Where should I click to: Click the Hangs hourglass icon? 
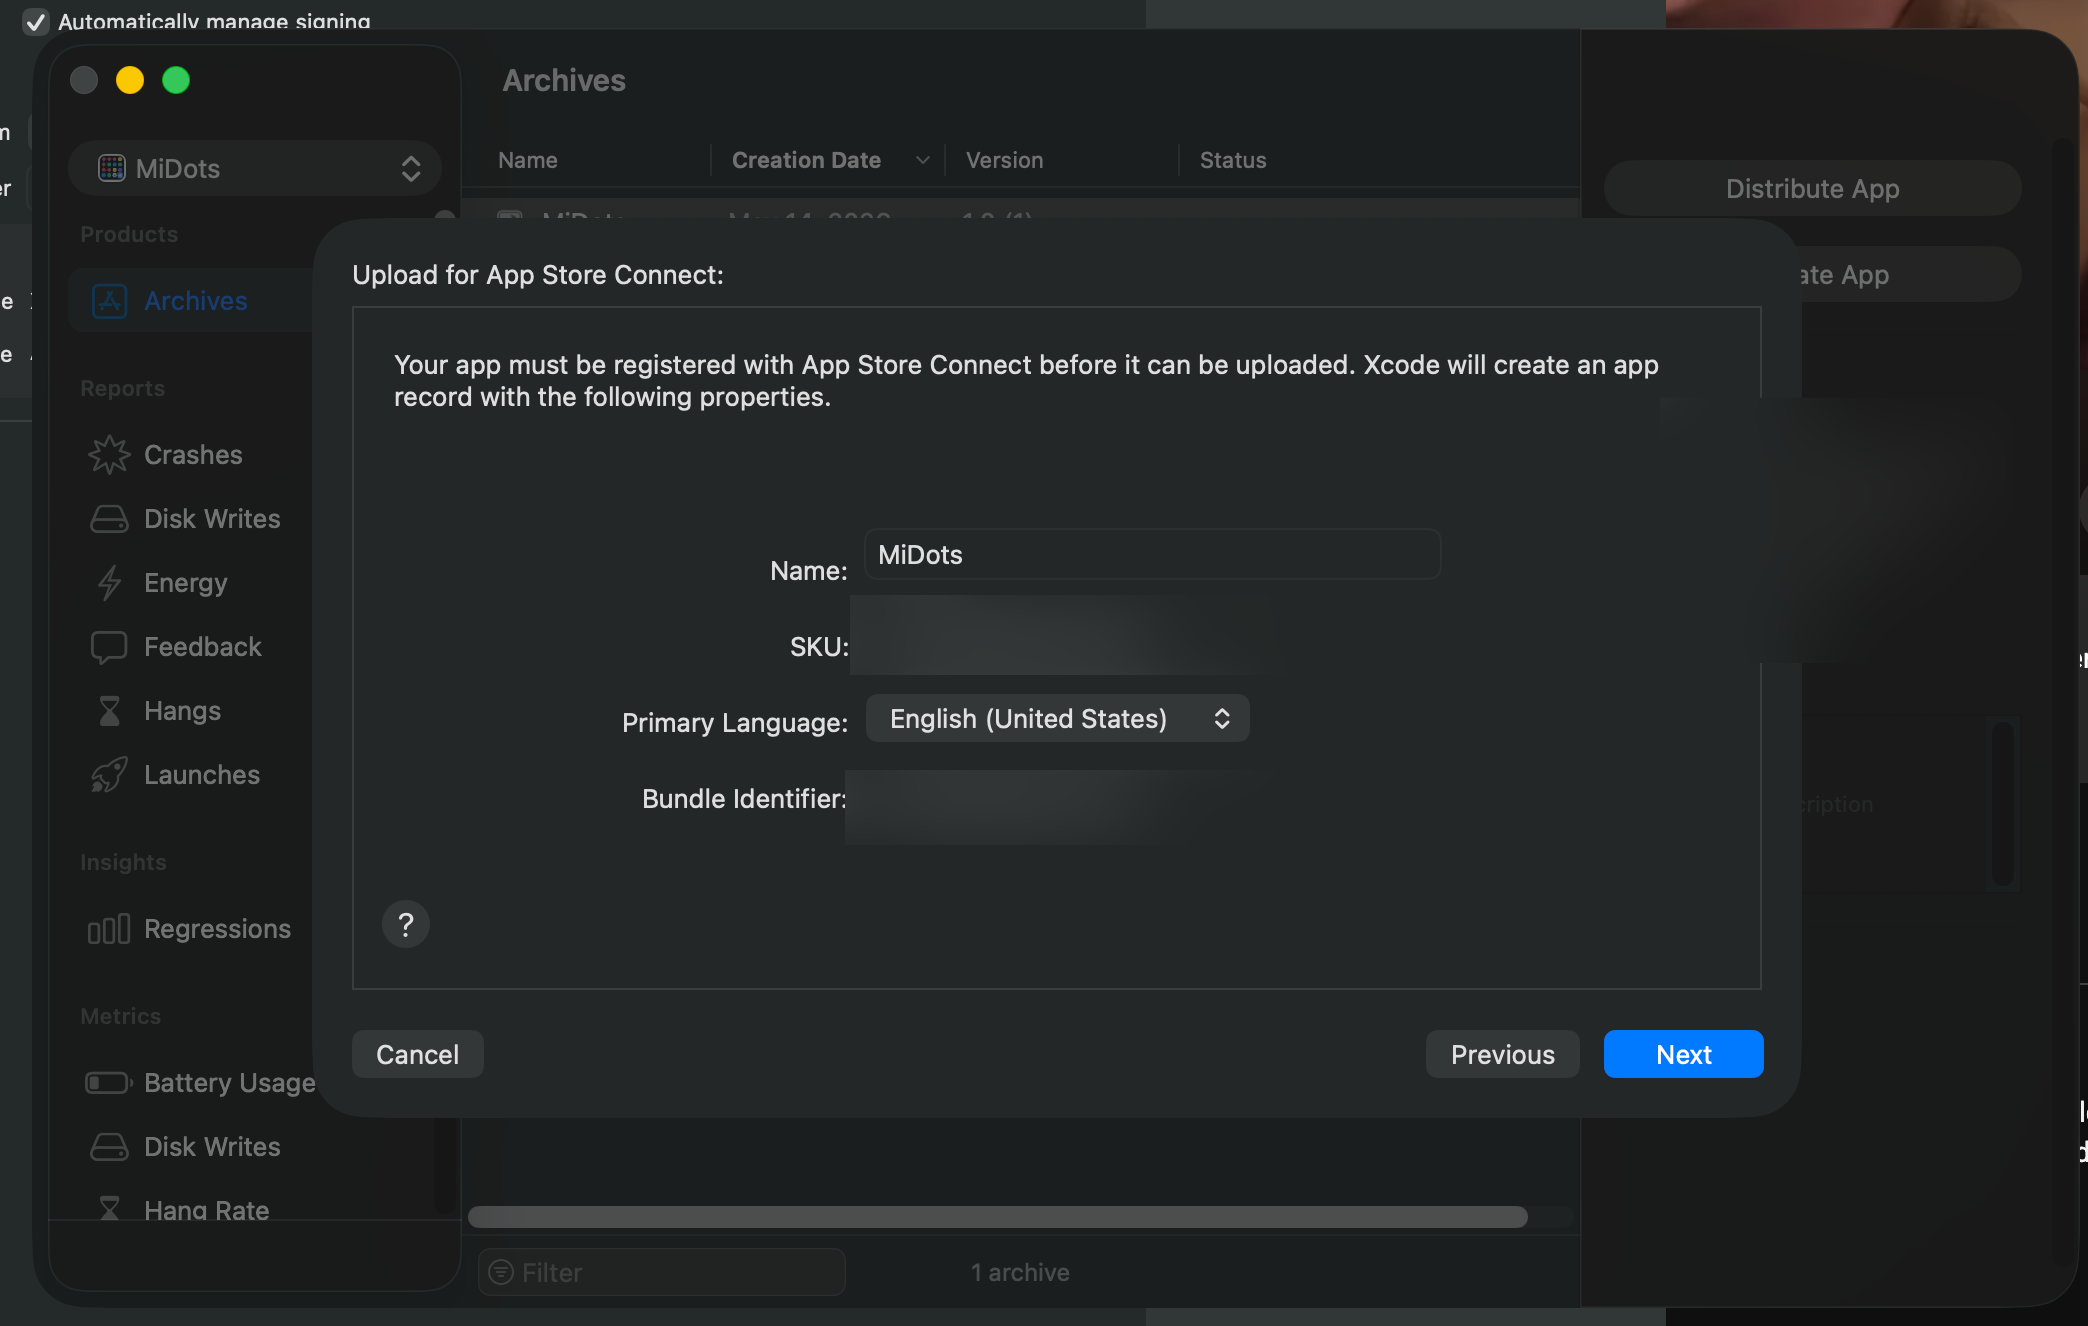[109, 711]
